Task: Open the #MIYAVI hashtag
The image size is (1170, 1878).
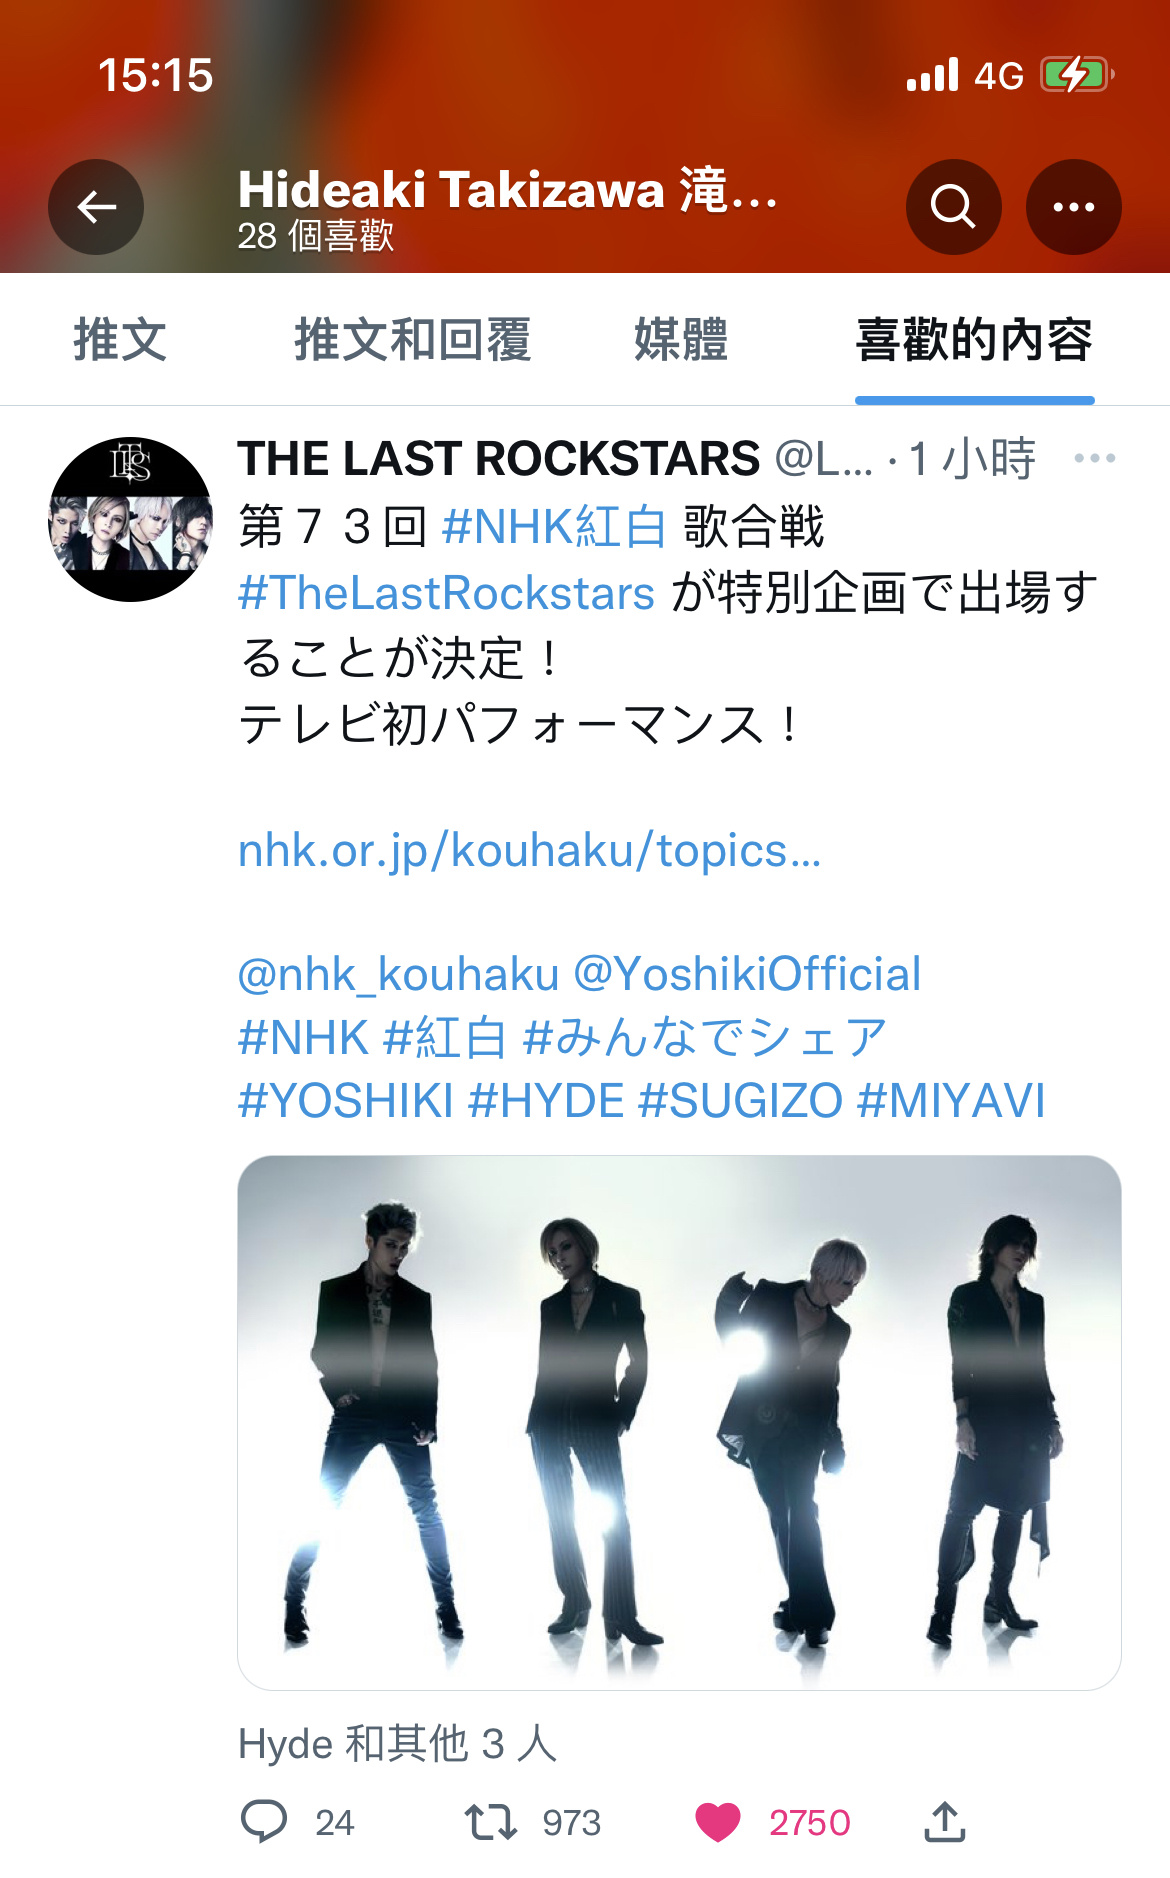Action: point(951,1101)
